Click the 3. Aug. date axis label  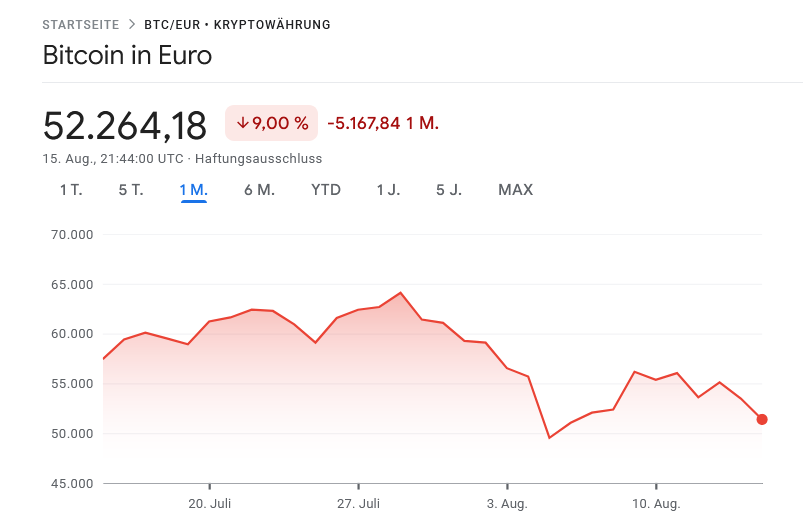click(507, 504)
